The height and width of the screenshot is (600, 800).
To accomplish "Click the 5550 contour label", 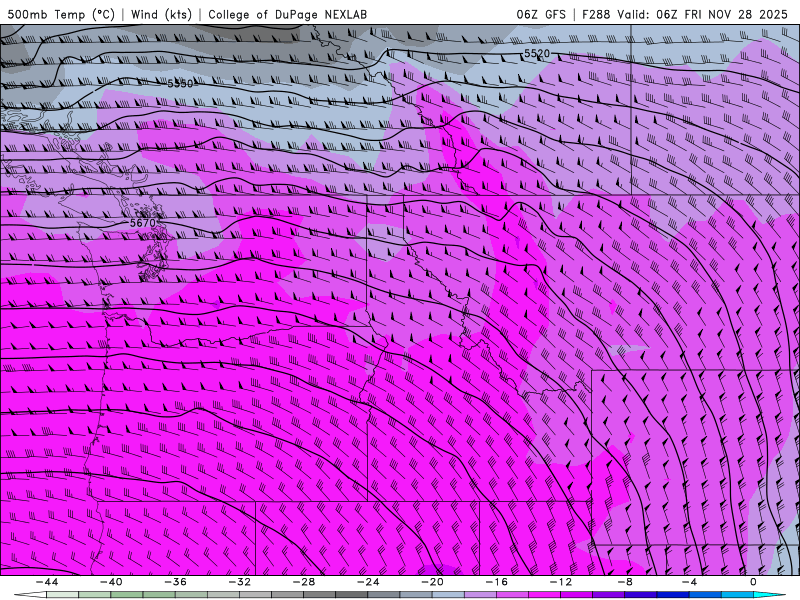I will [181, 84].
